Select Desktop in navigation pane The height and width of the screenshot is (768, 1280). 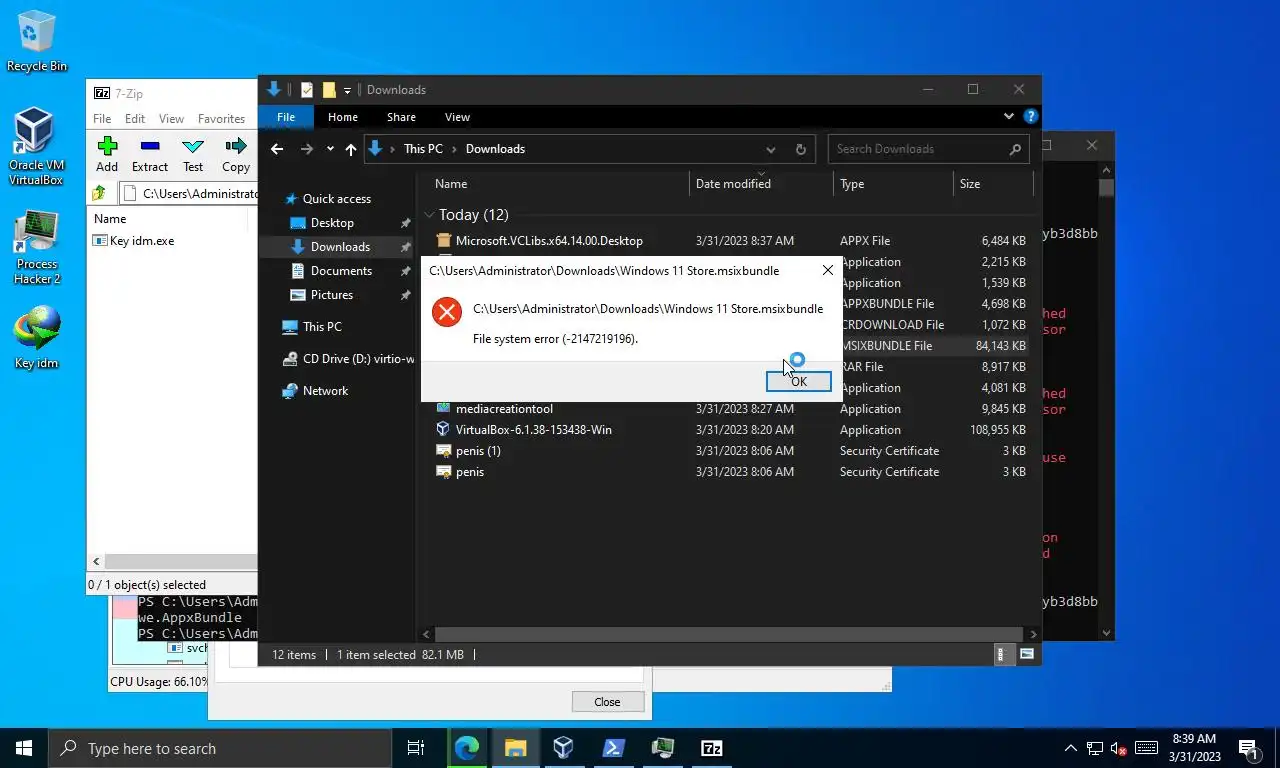[x=332, y=223]
